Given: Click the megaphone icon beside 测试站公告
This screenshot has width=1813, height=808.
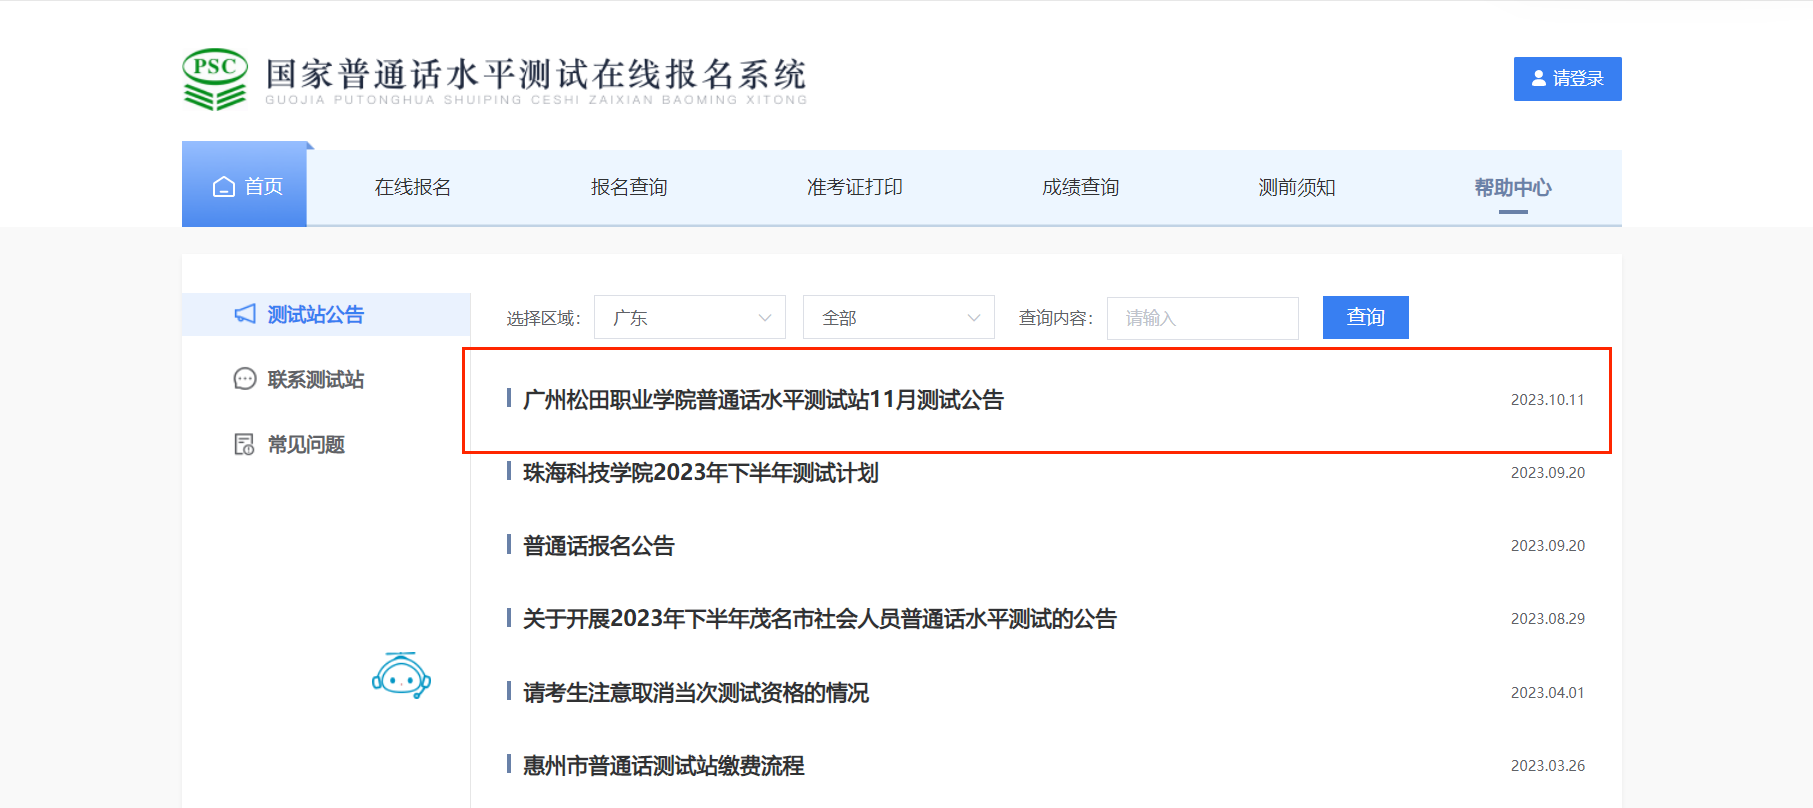Looking at the screenshot, I should click(x=245, y=314).
